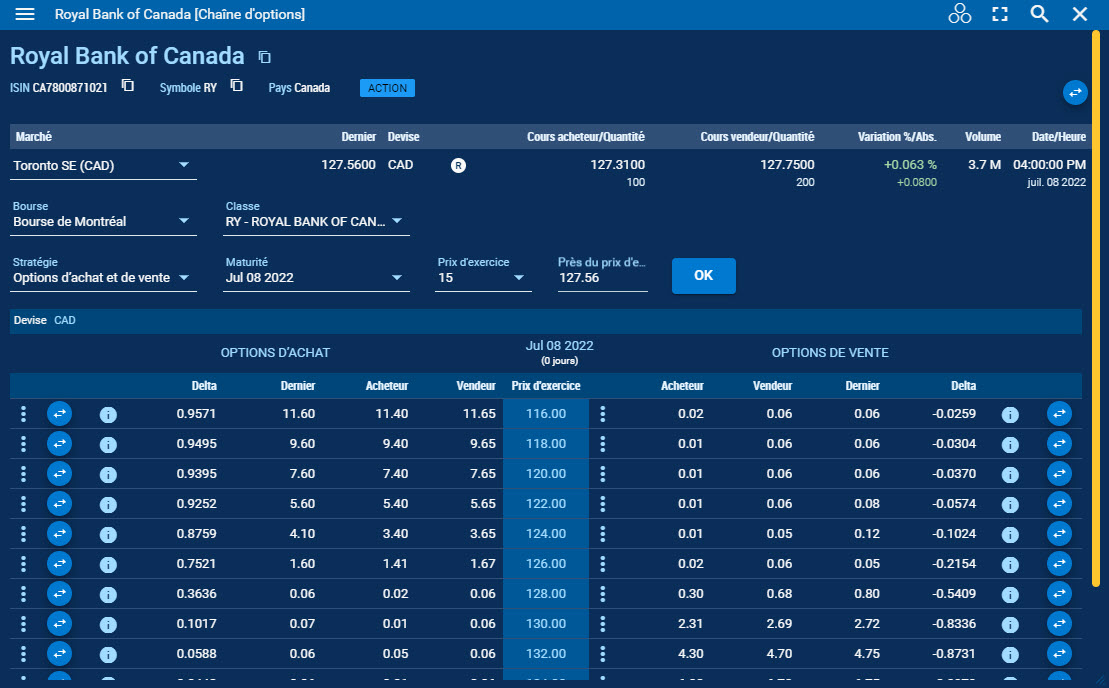
Task: Open info icon for 116.00 call option
Action: [x=108, y=414]
